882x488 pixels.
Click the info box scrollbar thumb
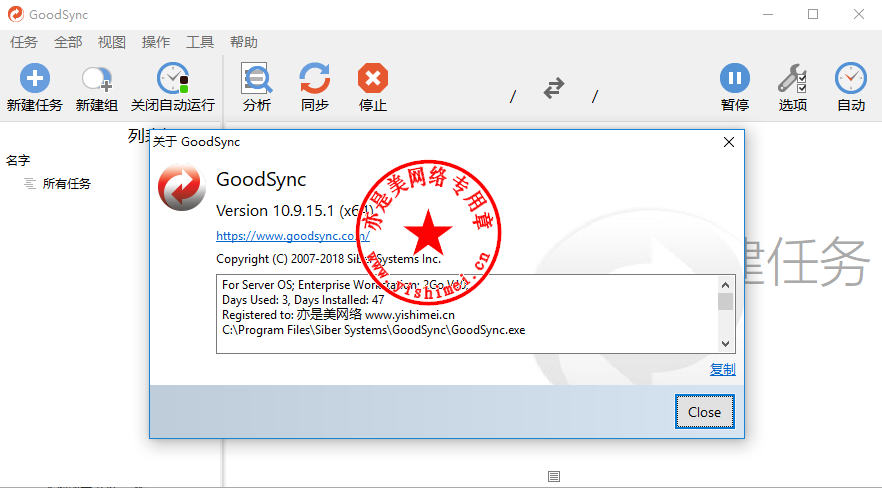point(725,301)
